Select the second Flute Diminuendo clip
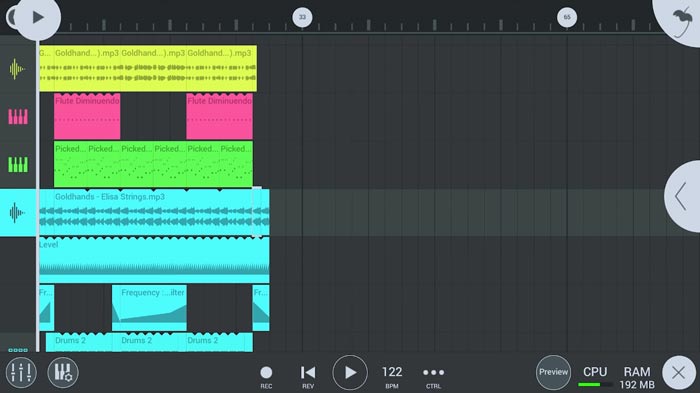700x393 pixels. point(219,116)
